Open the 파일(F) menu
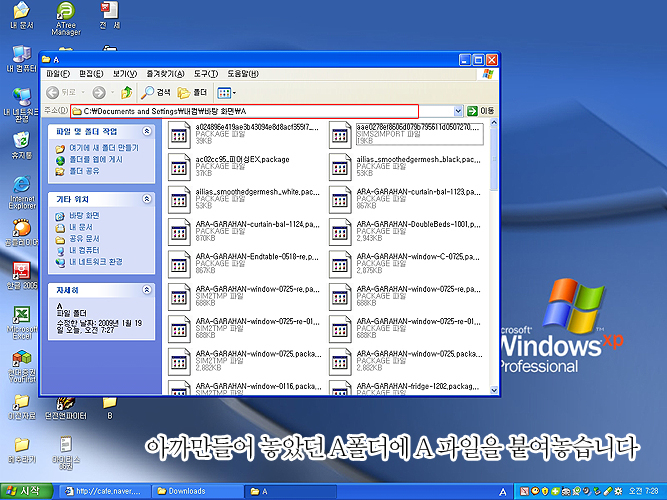 click(x=59, y=74)
